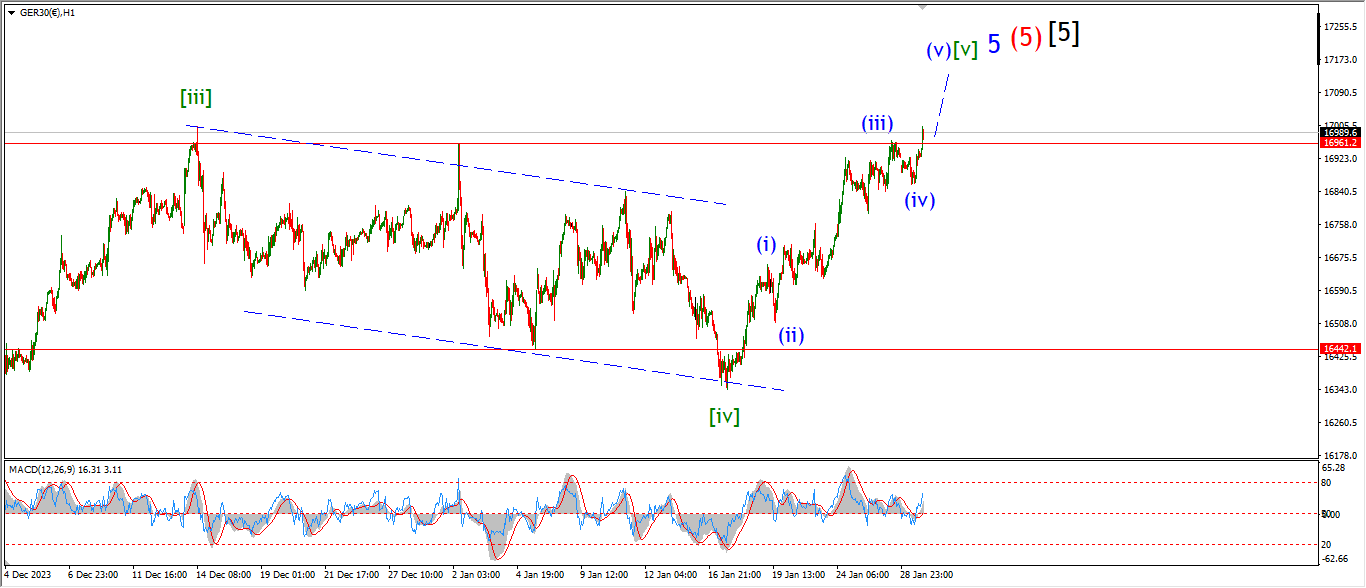The image size is (1366, 588).
Task: Select the green [iv] wave label
Action: [725, 416]
